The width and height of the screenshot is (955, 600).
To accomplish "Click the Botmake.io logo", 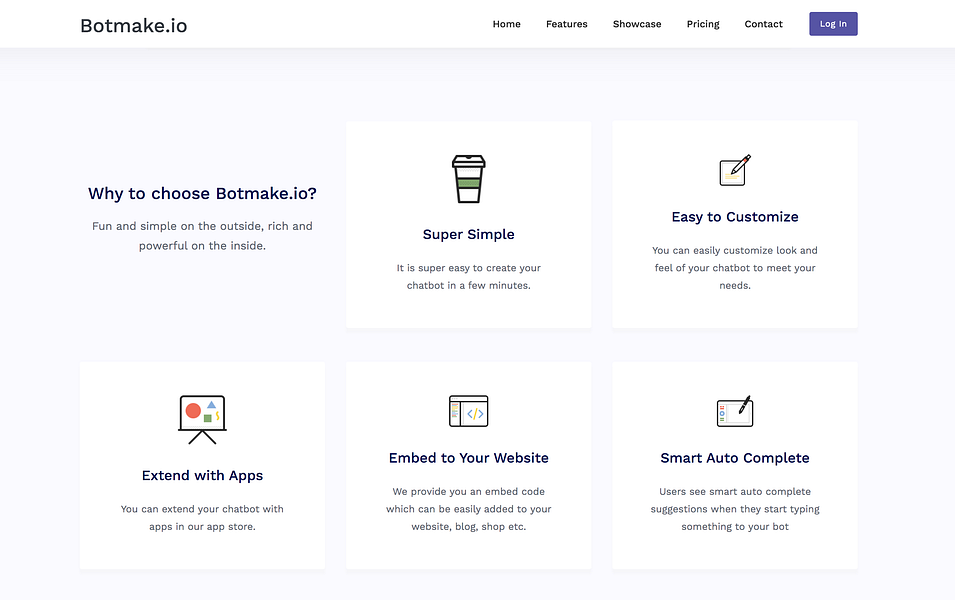I will [133, 25].
